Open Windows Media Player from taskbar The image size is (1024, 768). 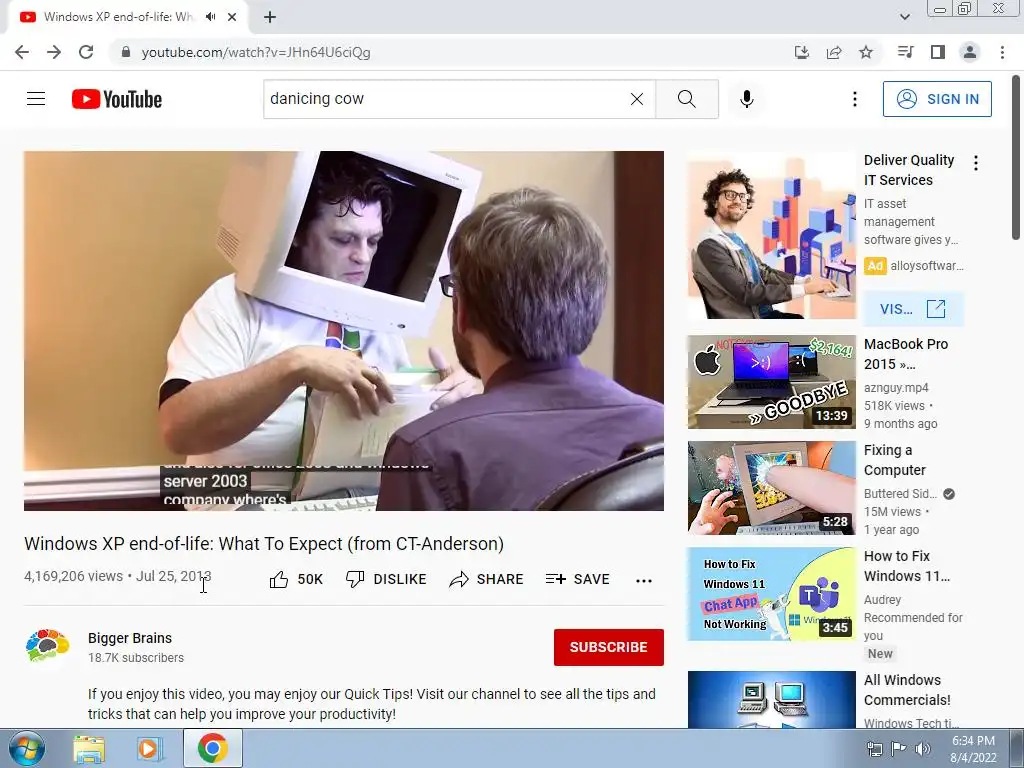tap(149, 749)
